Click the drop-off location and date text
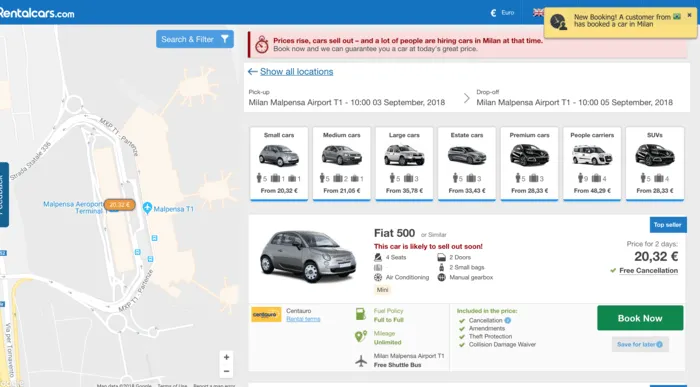This screenshot has height=387, width=700. point(575,102)
